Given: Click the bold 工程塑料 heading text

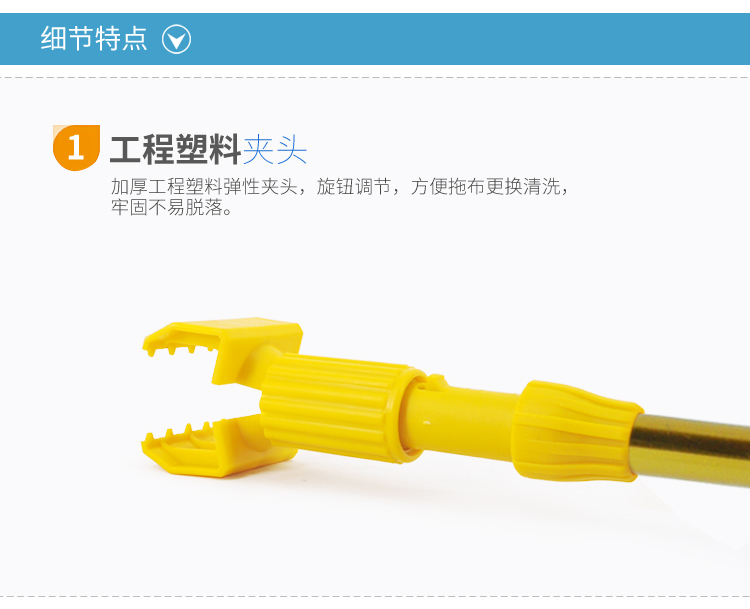Looking at the screenshot, I should (x=176, y=150).
